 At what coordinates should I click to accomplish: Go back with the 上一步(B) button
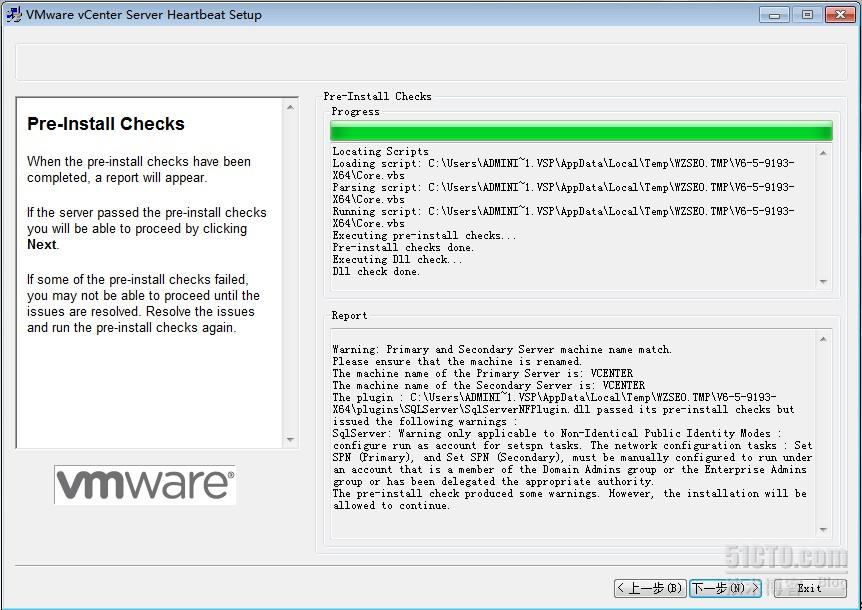[x=649, y=588]
